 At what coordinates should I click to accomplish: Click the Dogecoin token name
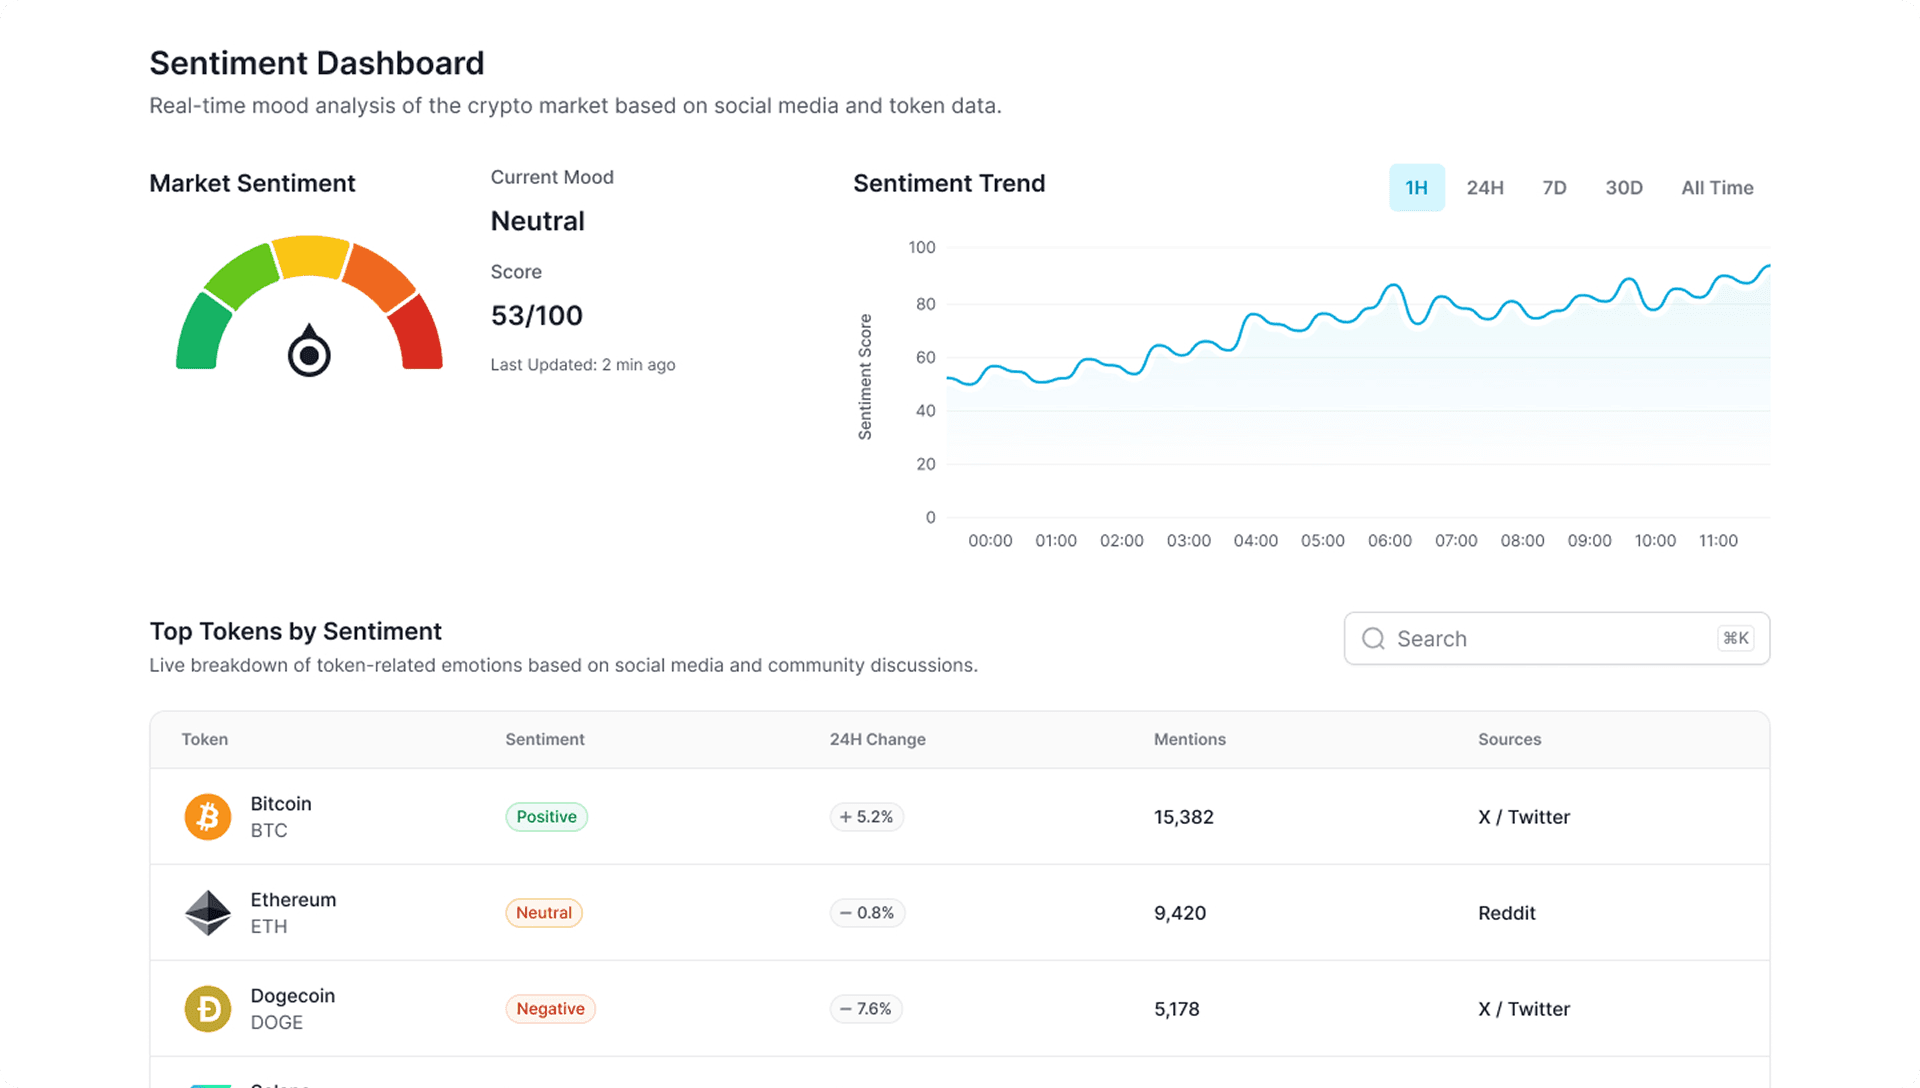[x=292, y=996]
